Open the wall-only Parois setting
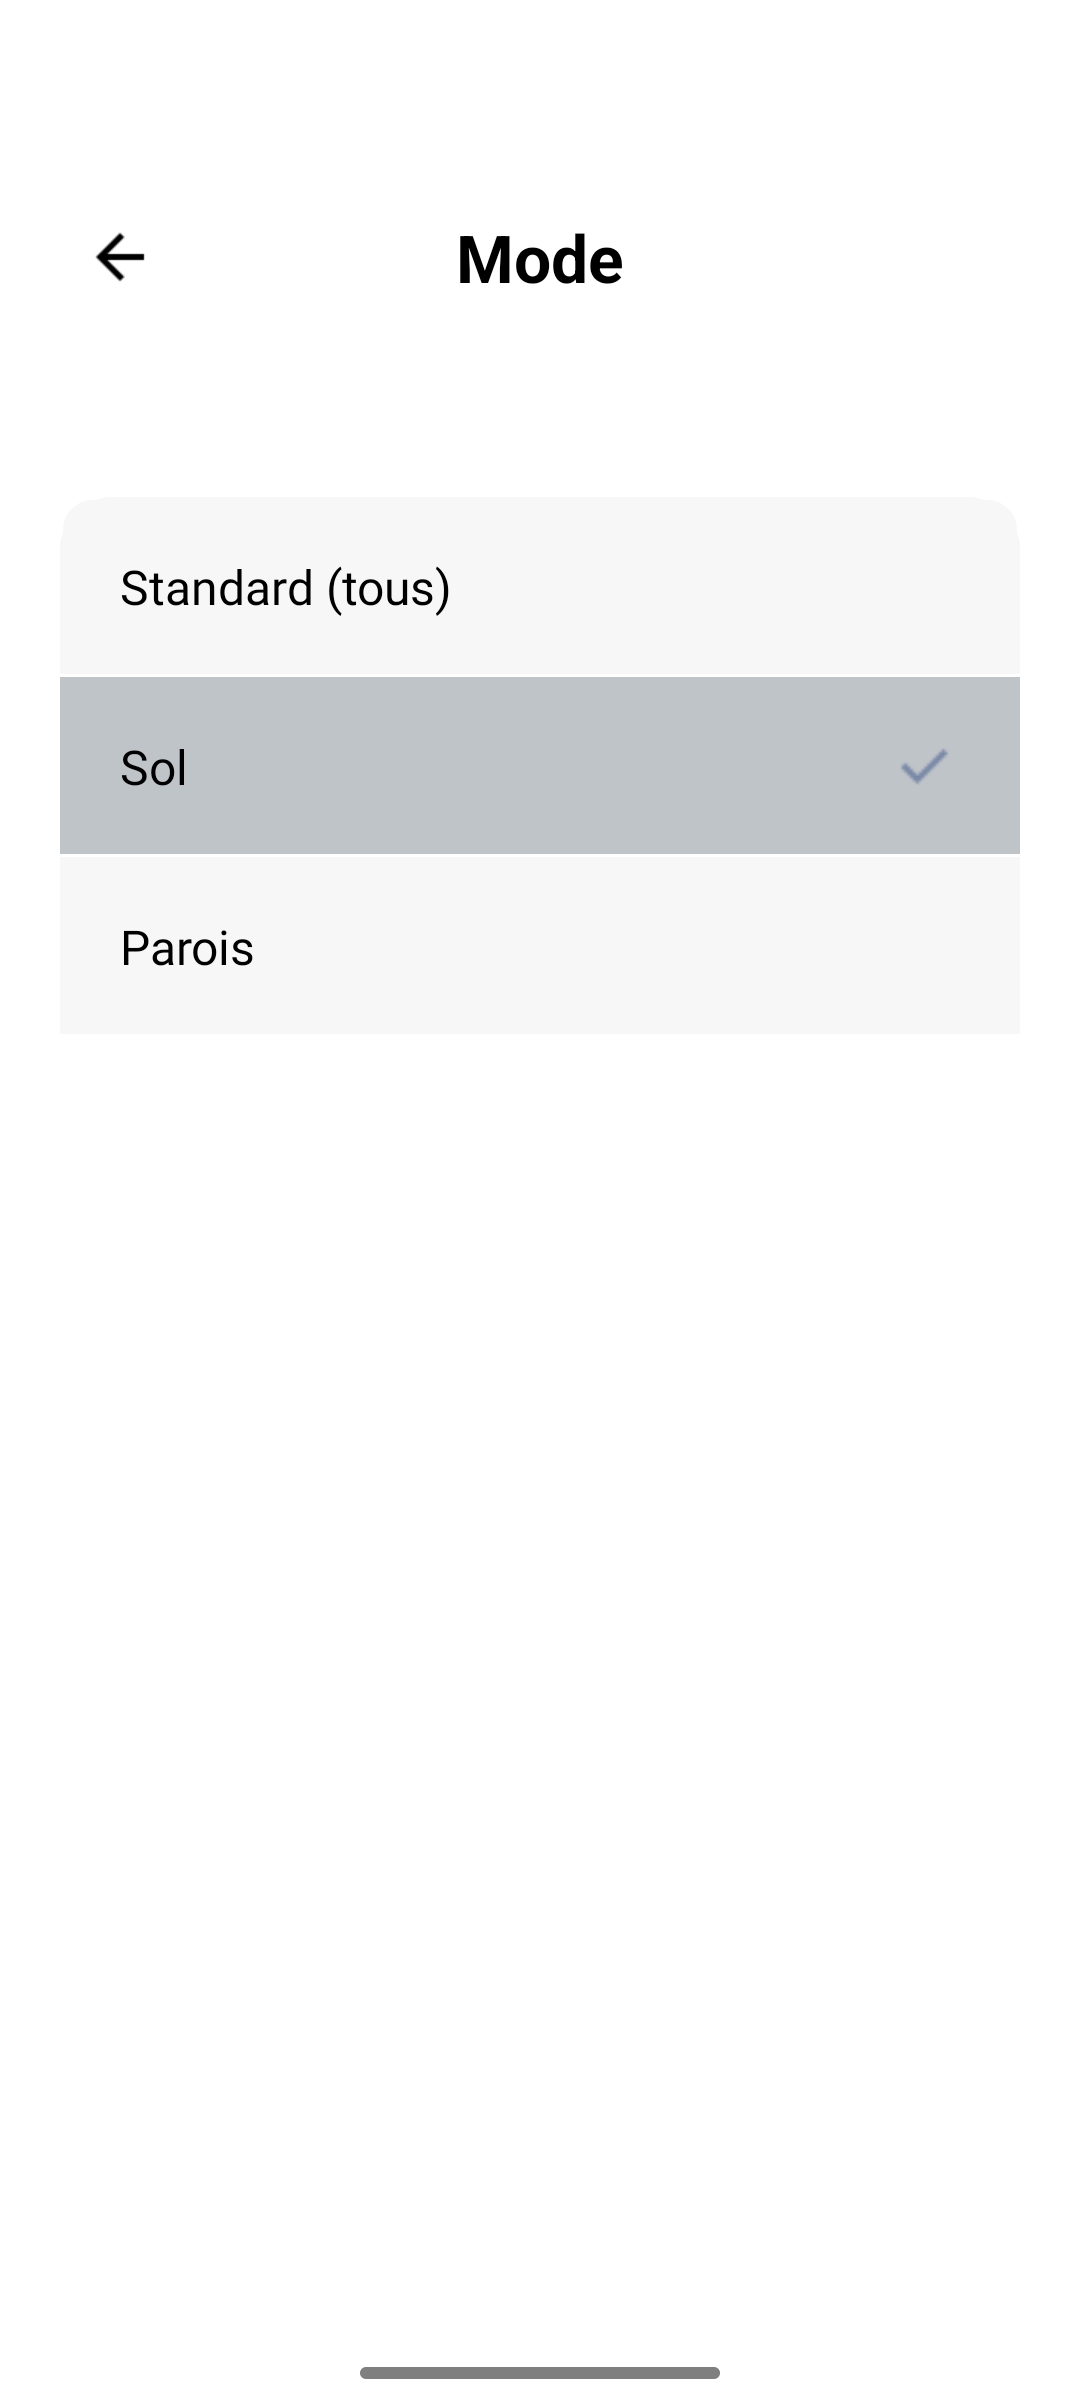 point(540,946)
